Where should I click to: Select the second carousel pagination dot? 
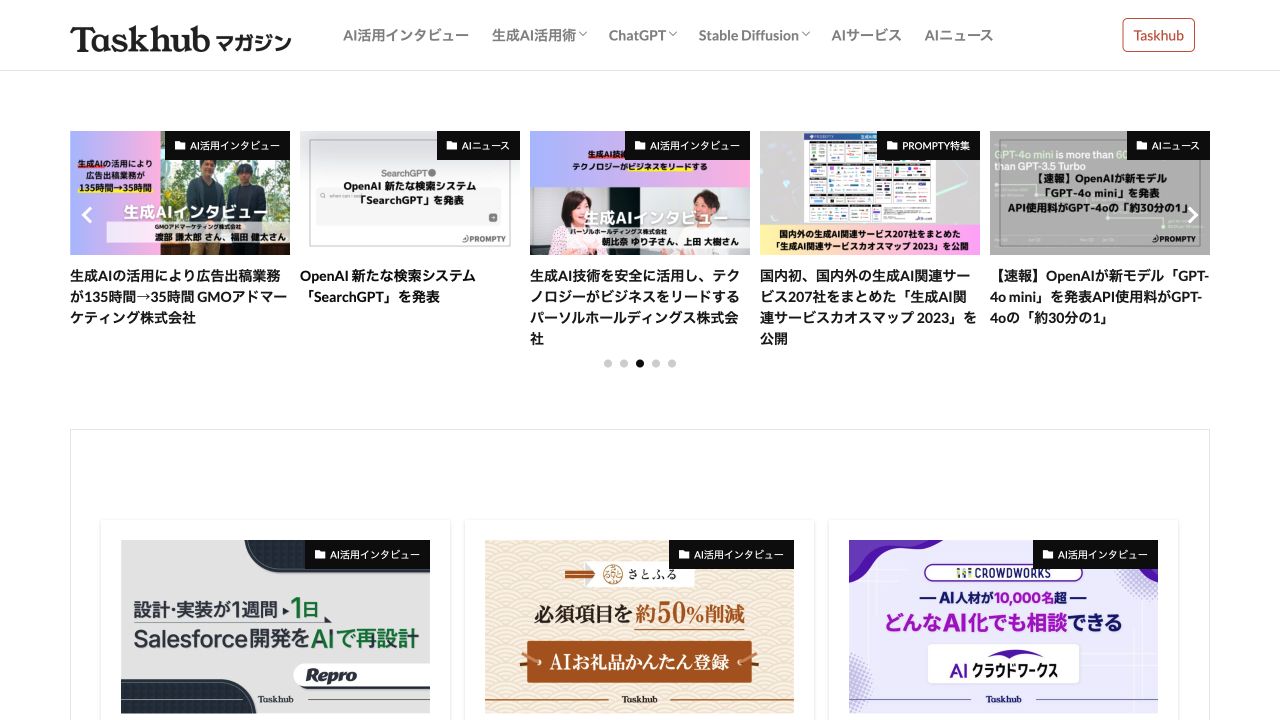point(624,363)
